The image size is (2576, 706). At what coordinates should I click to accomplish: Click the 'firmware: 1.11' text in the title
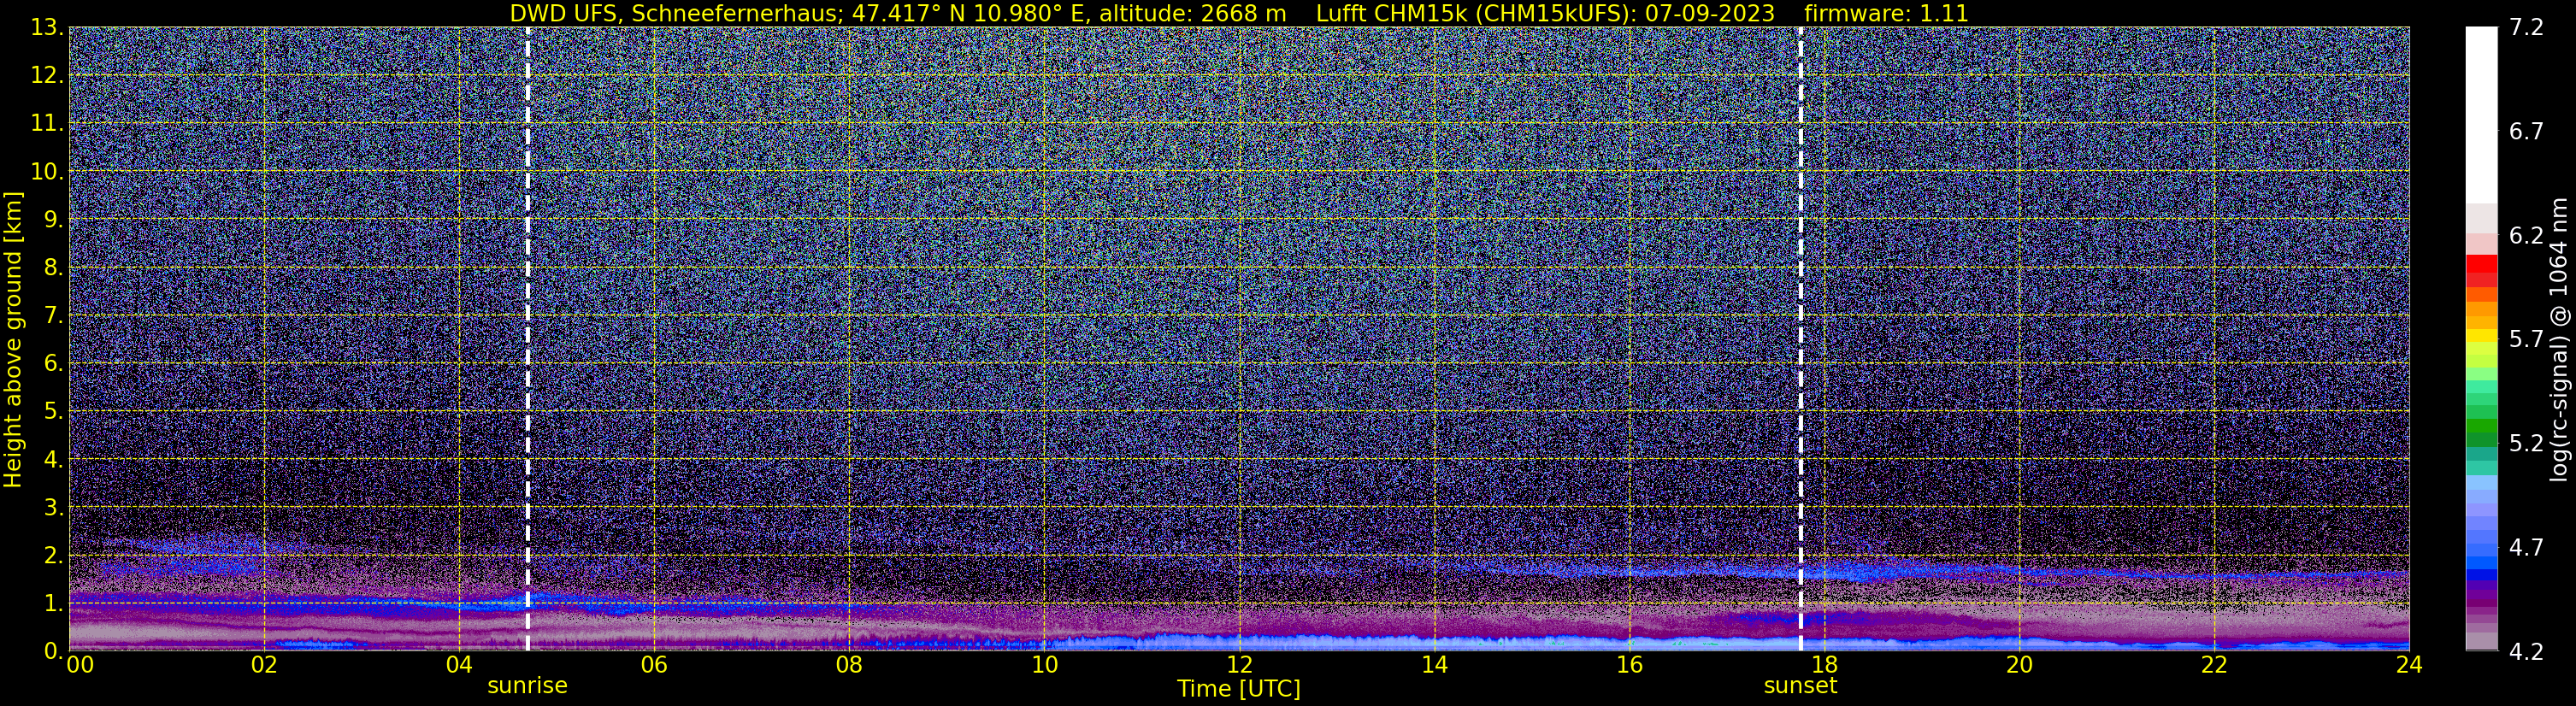1886,13
